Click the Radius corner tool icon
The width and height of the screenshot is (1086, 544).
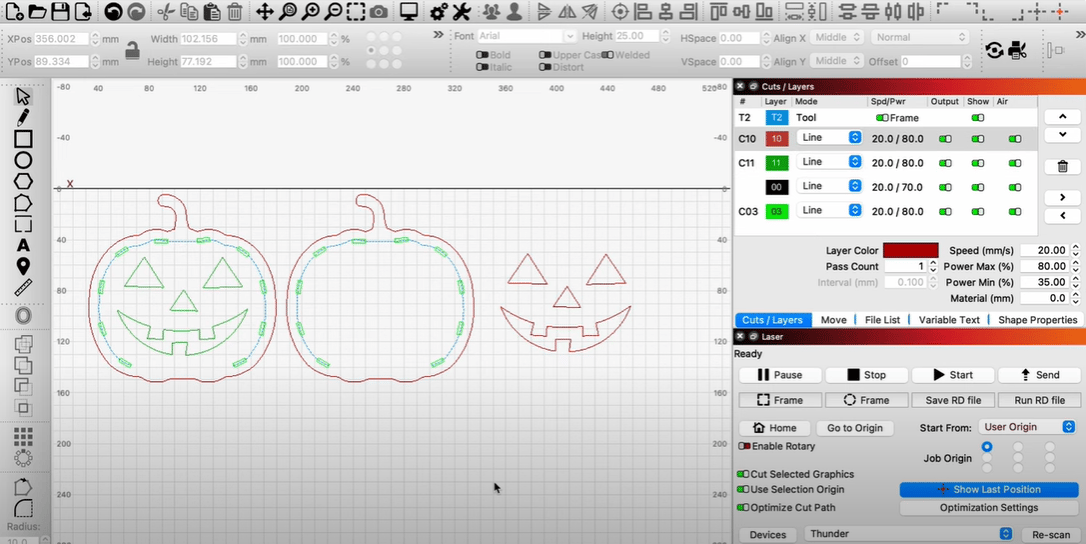click(x=23, y=508)
